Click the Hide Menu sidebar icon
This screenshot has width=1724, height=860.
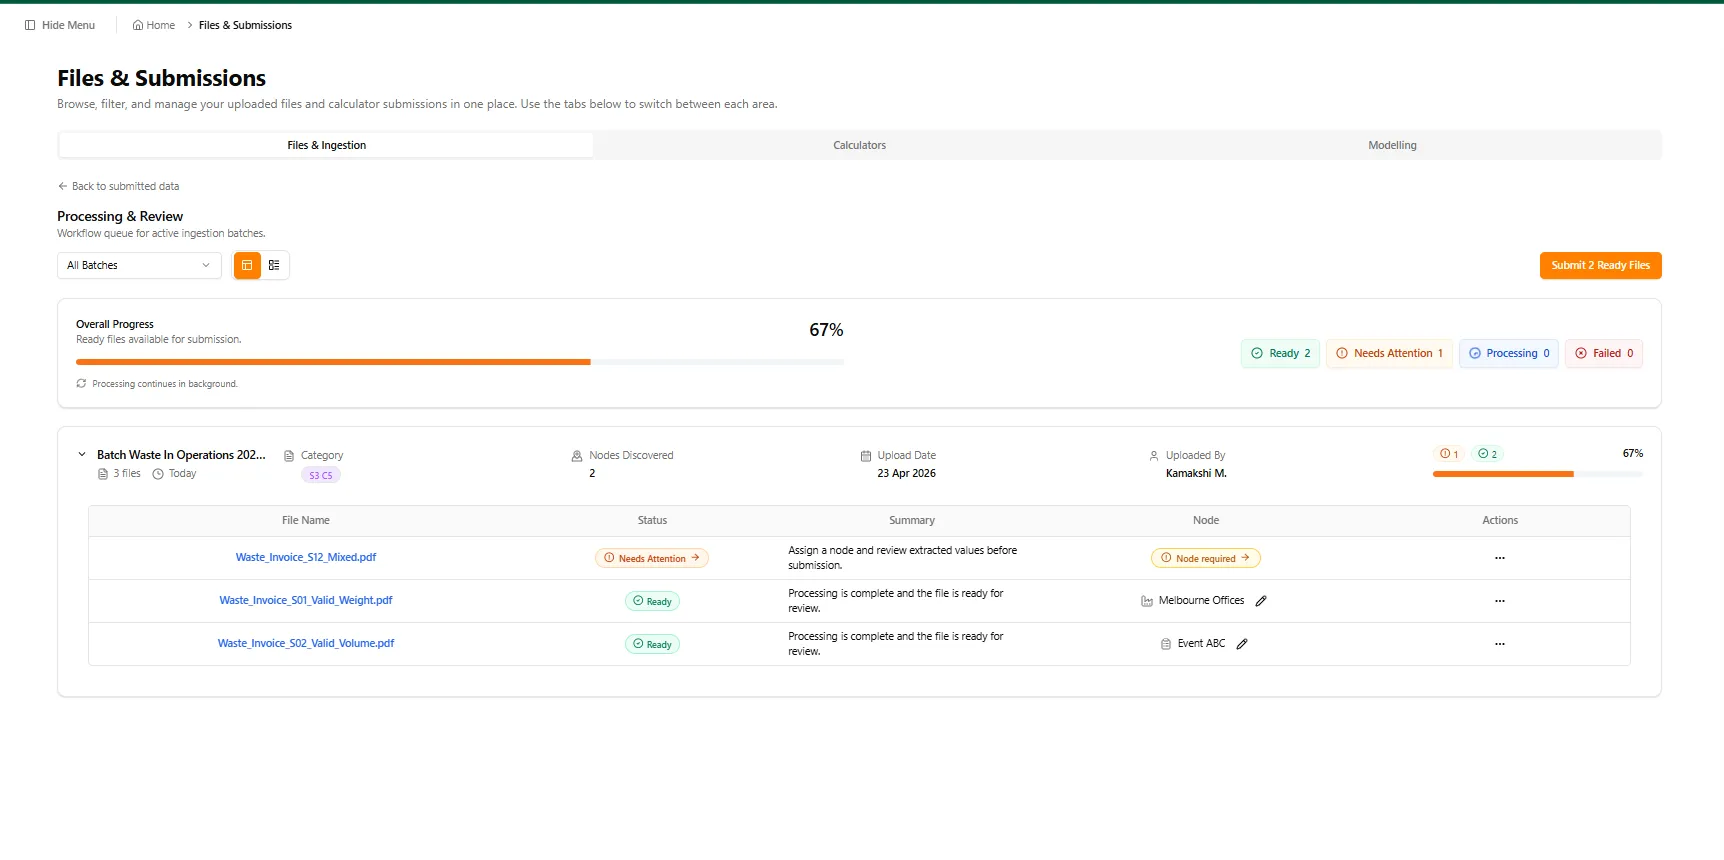pyautogui.click(x=30, y=25)
